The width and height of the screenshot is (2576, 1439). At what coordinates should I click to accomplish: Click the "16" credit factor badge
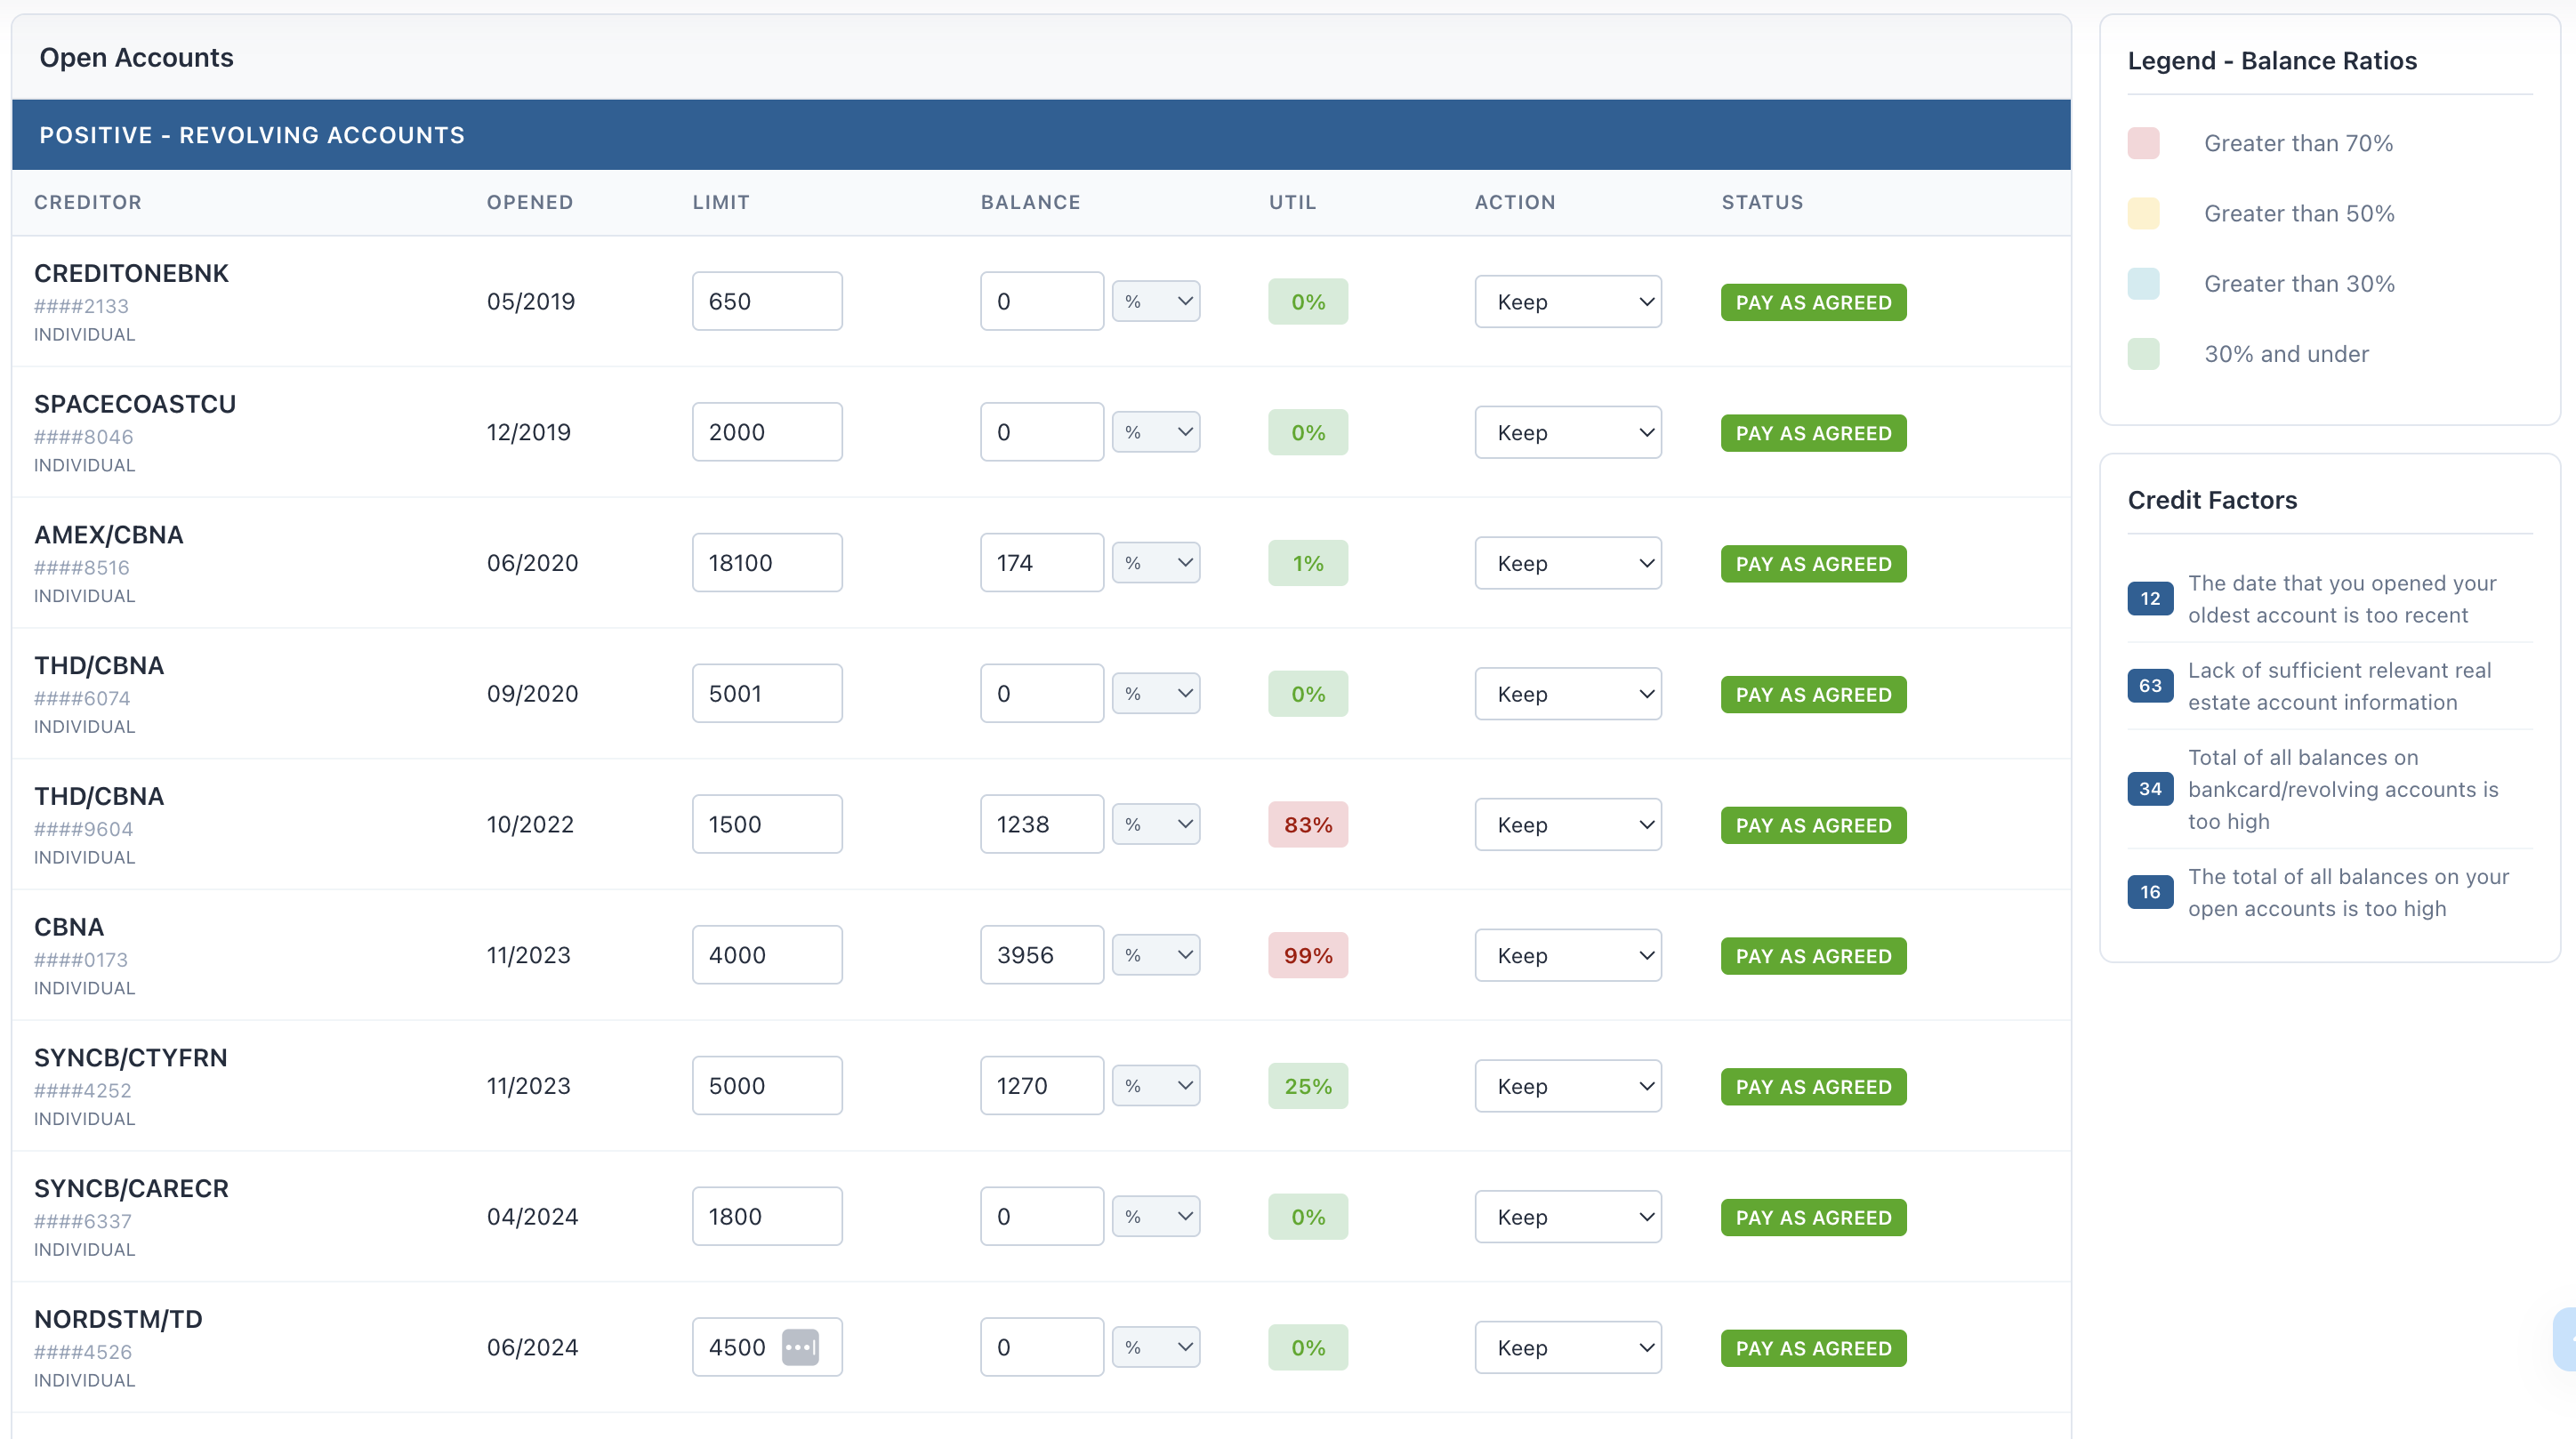coord(2149,892)
